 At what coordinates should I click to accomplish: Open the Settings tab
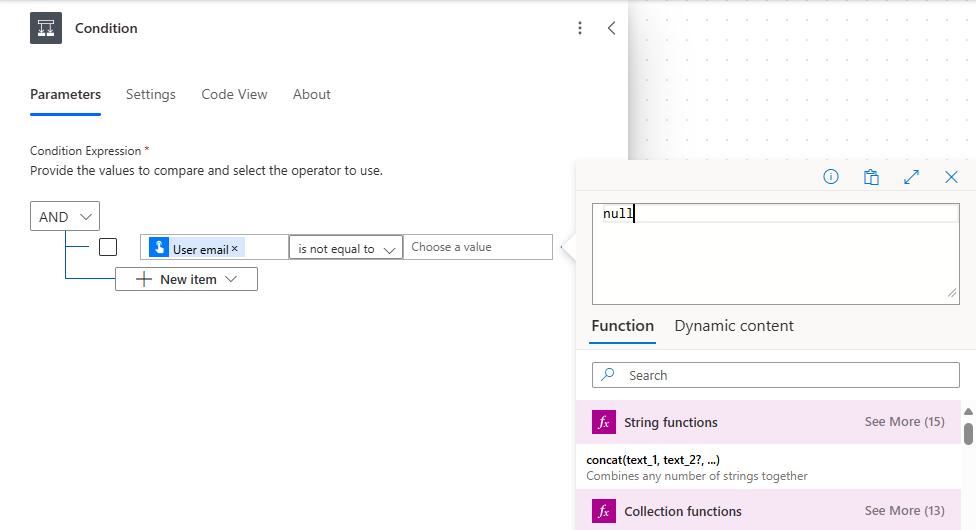coord(151,94)
